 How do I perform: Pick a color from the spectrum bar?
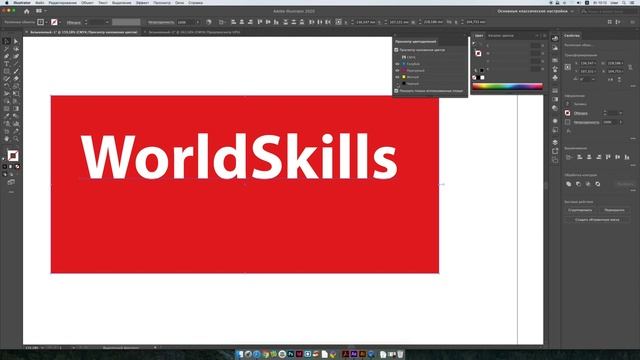(507, 86)
